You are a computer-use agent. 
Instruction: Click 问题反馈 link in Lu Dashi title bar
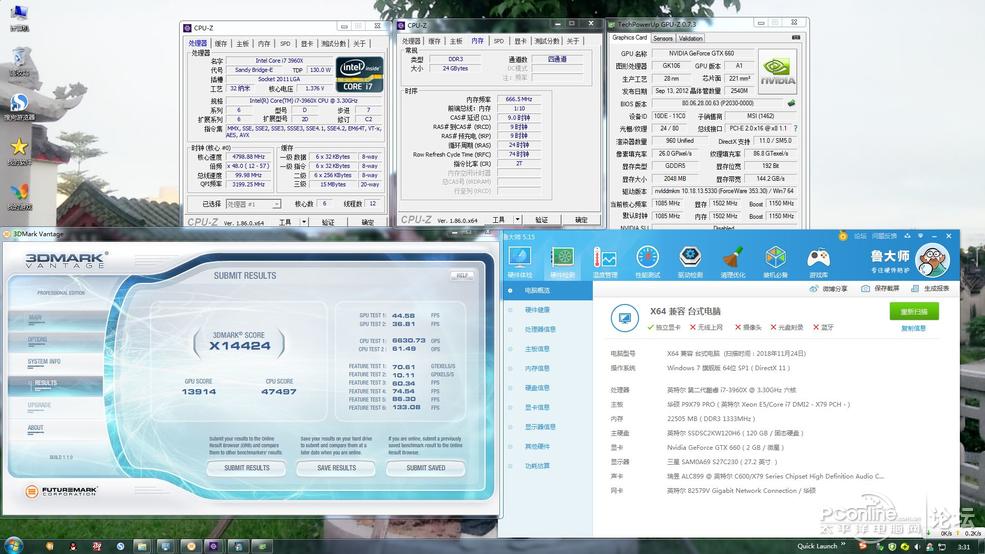[884, 236]
